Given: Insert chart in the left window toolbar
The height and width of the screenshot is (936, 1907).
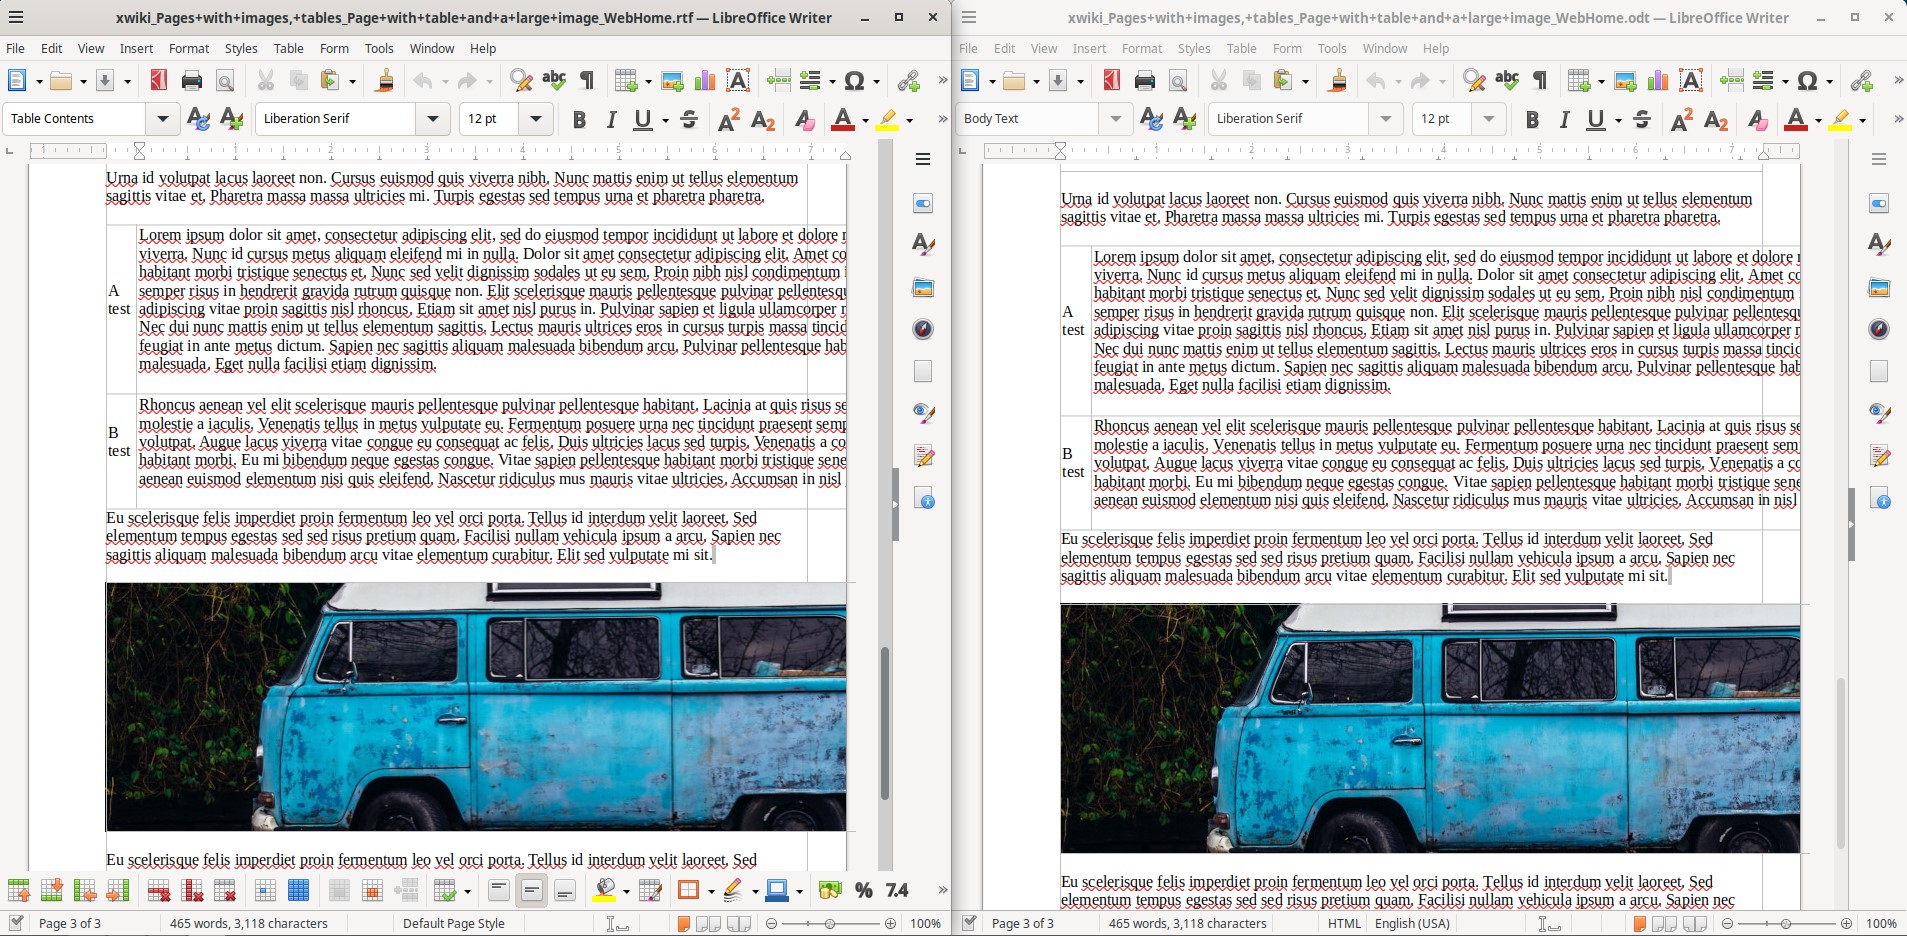Looking at the screenshot, I should (705, 81).
